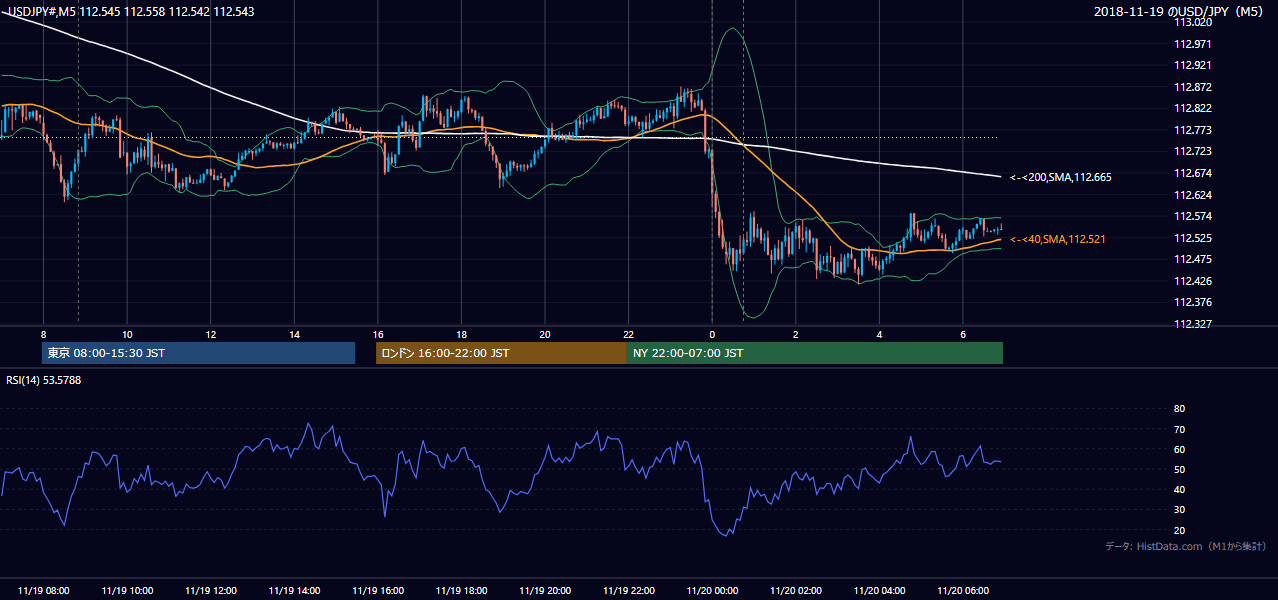
Task: Click price level 112.971 on the axis
Action: click(1193, 44)
